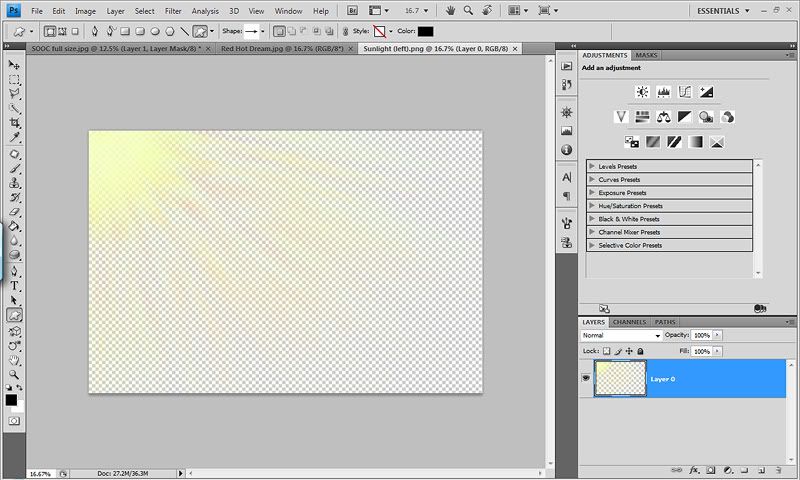This screenshot has width=800, height=480.
Task: Open the layer blend mode Normal dropdown
Action: coord(621,336)
